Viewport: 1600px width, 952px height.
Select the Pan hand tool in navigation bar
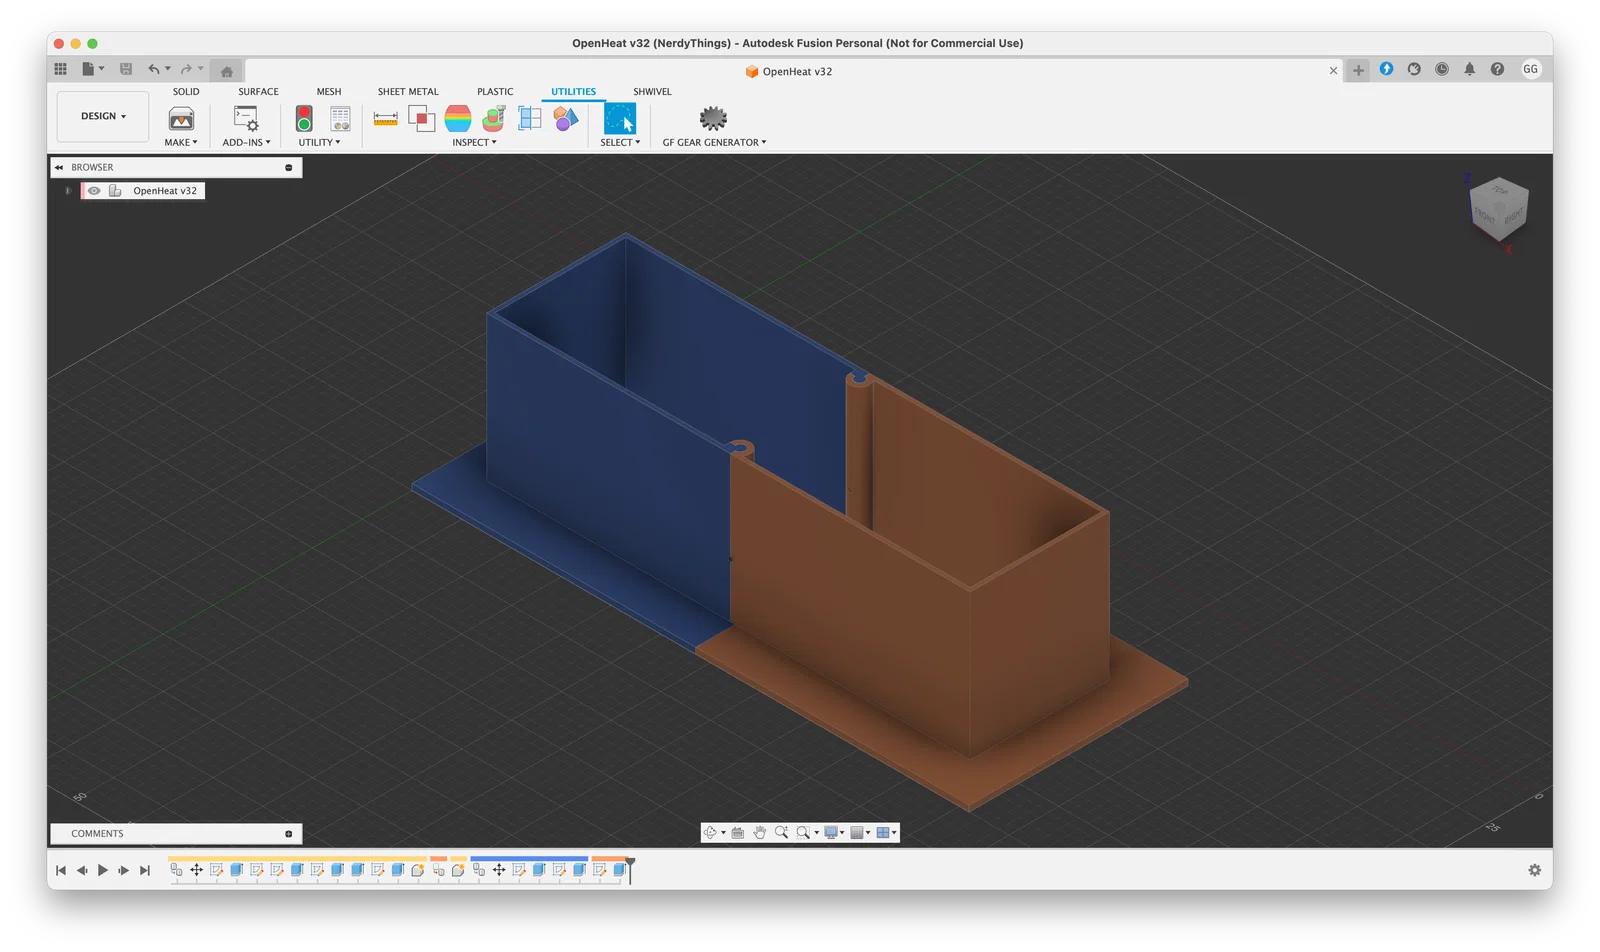pos(760,833)
